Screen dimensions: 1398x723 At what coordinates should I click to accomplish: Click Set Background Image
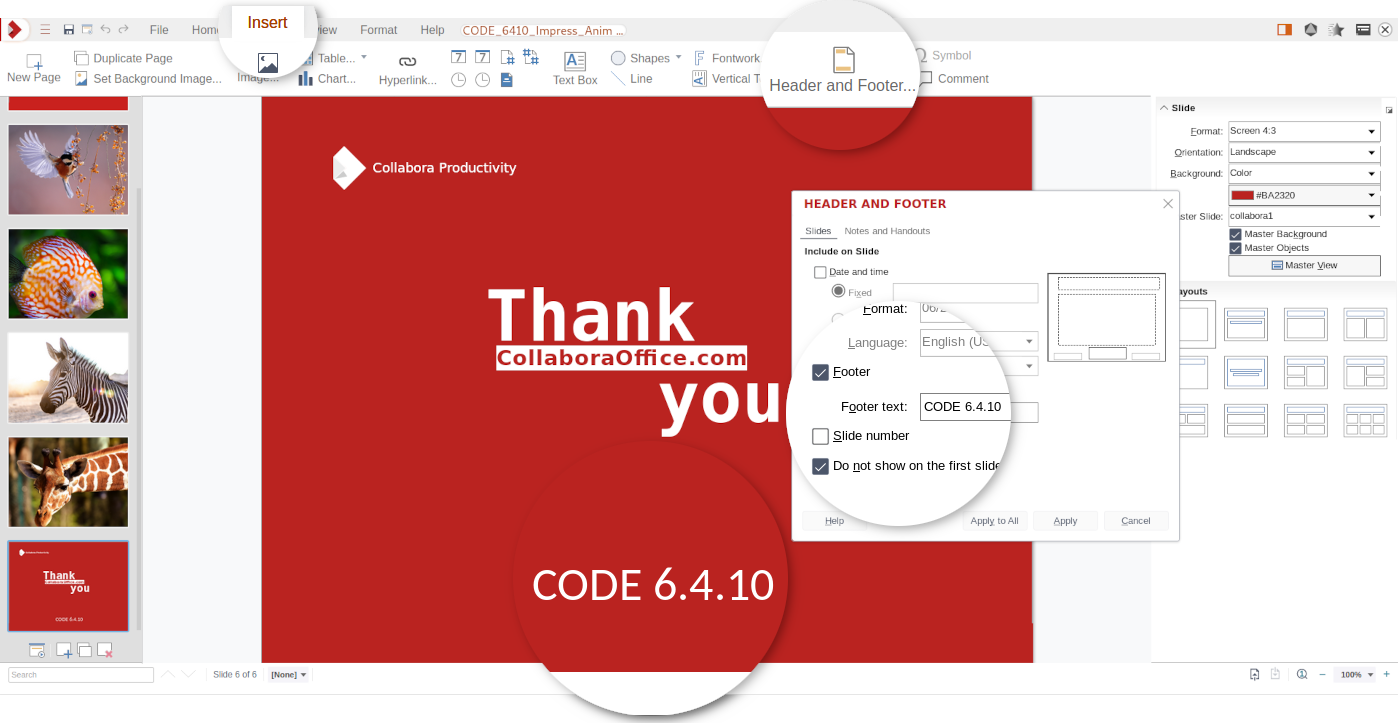[148, 78]
